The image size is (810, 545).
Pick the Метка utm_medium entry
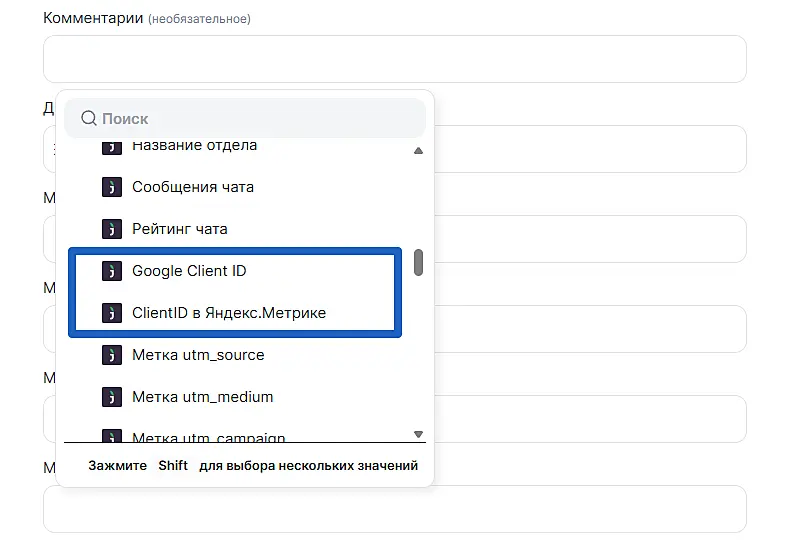pyautogui.click(x=202, y=397)
